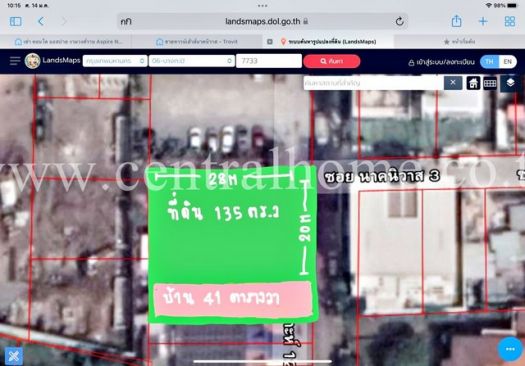Open Safari tab overview grid icon
This screenshot has width=525, height=366.
(510, 21)
